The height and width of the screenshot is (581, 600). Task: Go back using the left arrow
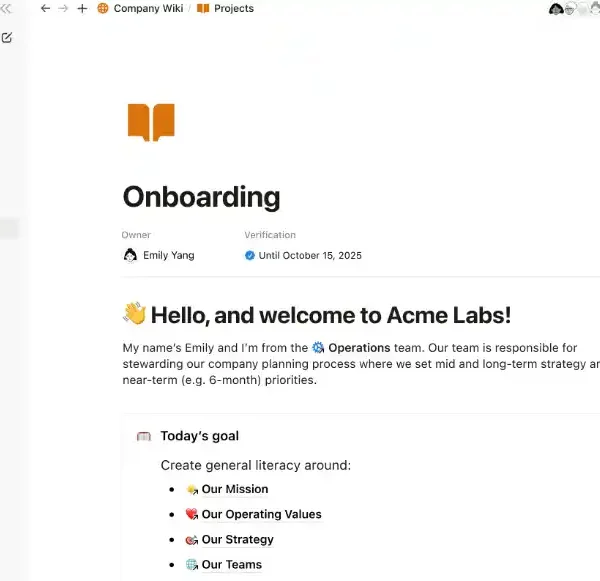point(45,8)
